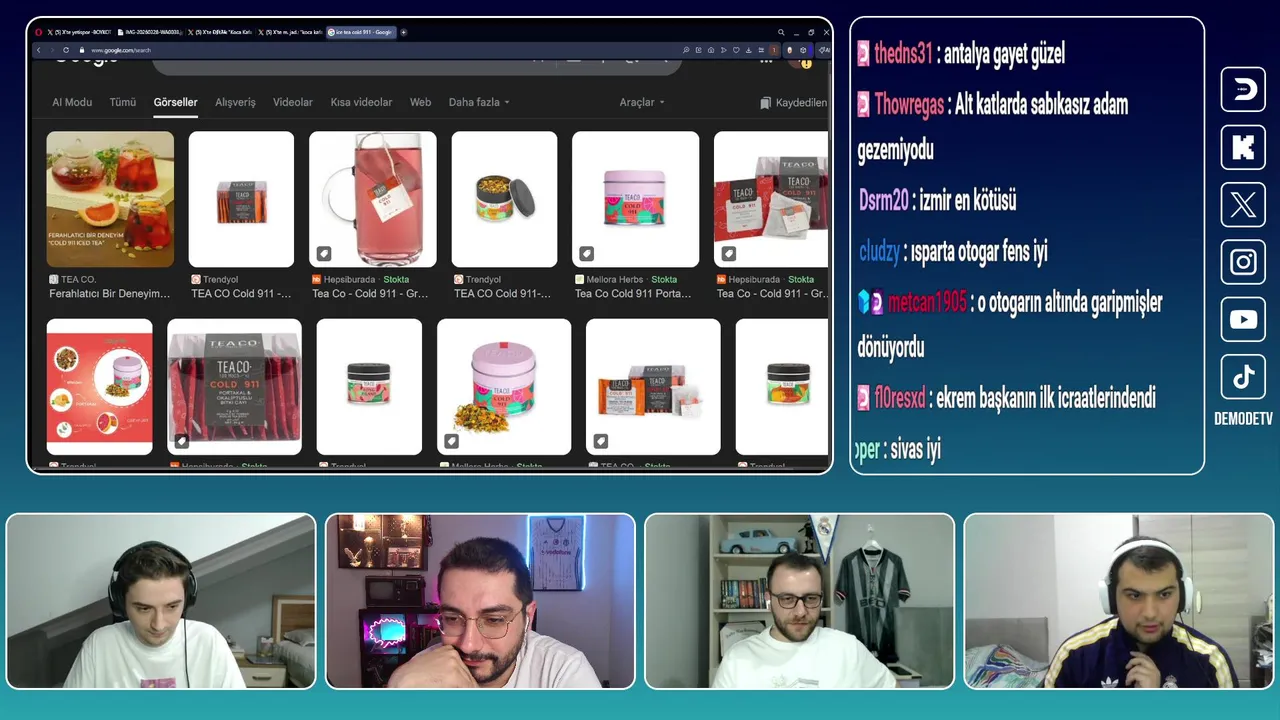Click the snapshot icon in Opera toolbar
Viewport: 1280px width, 720px height.
(x=698, y=50)
